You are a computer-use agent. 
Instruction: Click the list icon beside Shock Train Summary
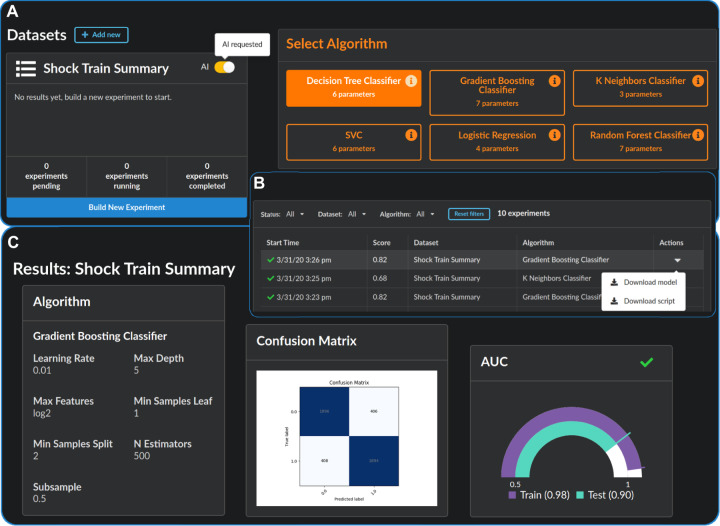[x=26, y=68]
